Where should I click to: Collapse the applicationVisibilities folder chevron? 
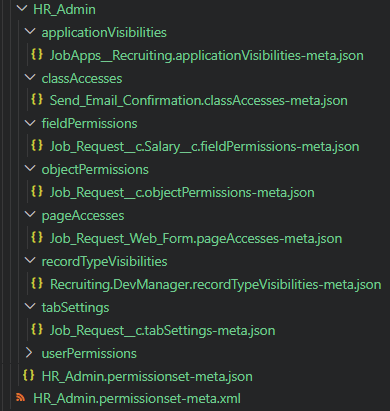coord(30,31)
